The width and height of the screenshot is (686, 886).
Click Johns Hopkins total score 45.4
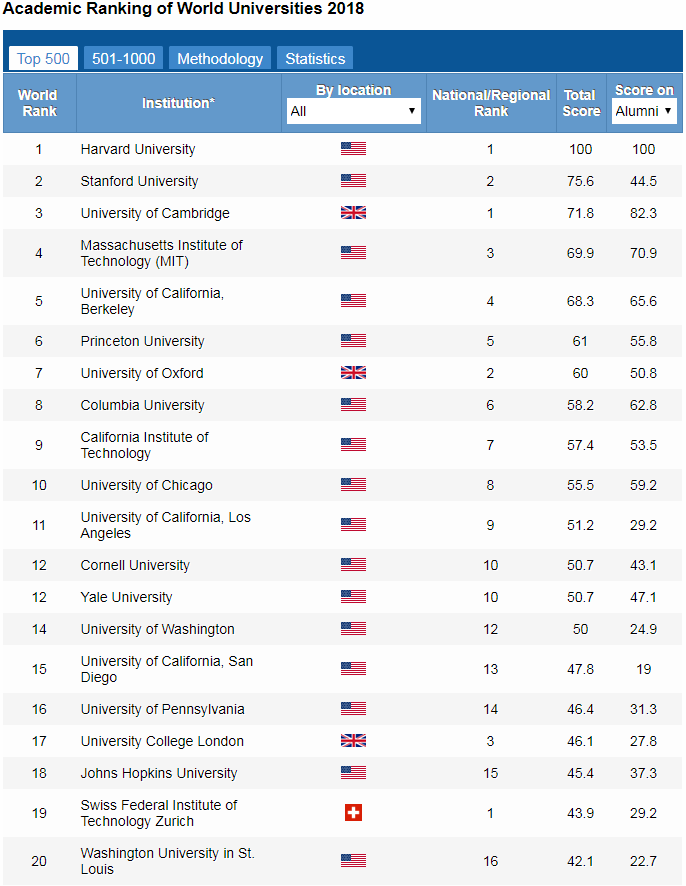click(580, 774)
